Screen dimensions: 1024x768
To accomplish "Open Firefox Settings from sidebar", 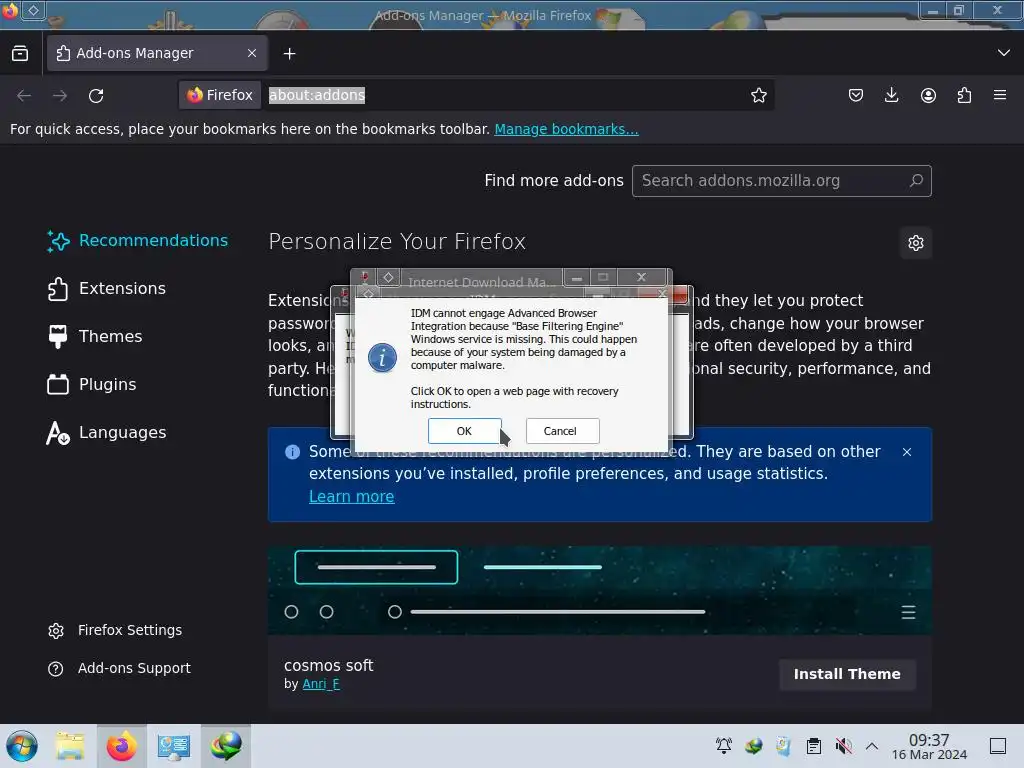I will click(115, 630).
